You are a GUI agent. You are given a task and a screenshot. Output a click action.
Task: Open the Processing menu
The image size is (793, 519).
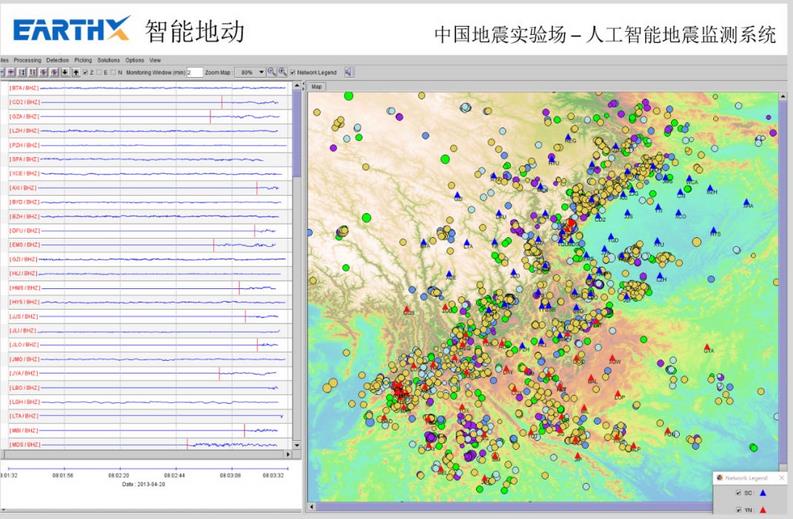pyautogui.click(x=27, y=60)
